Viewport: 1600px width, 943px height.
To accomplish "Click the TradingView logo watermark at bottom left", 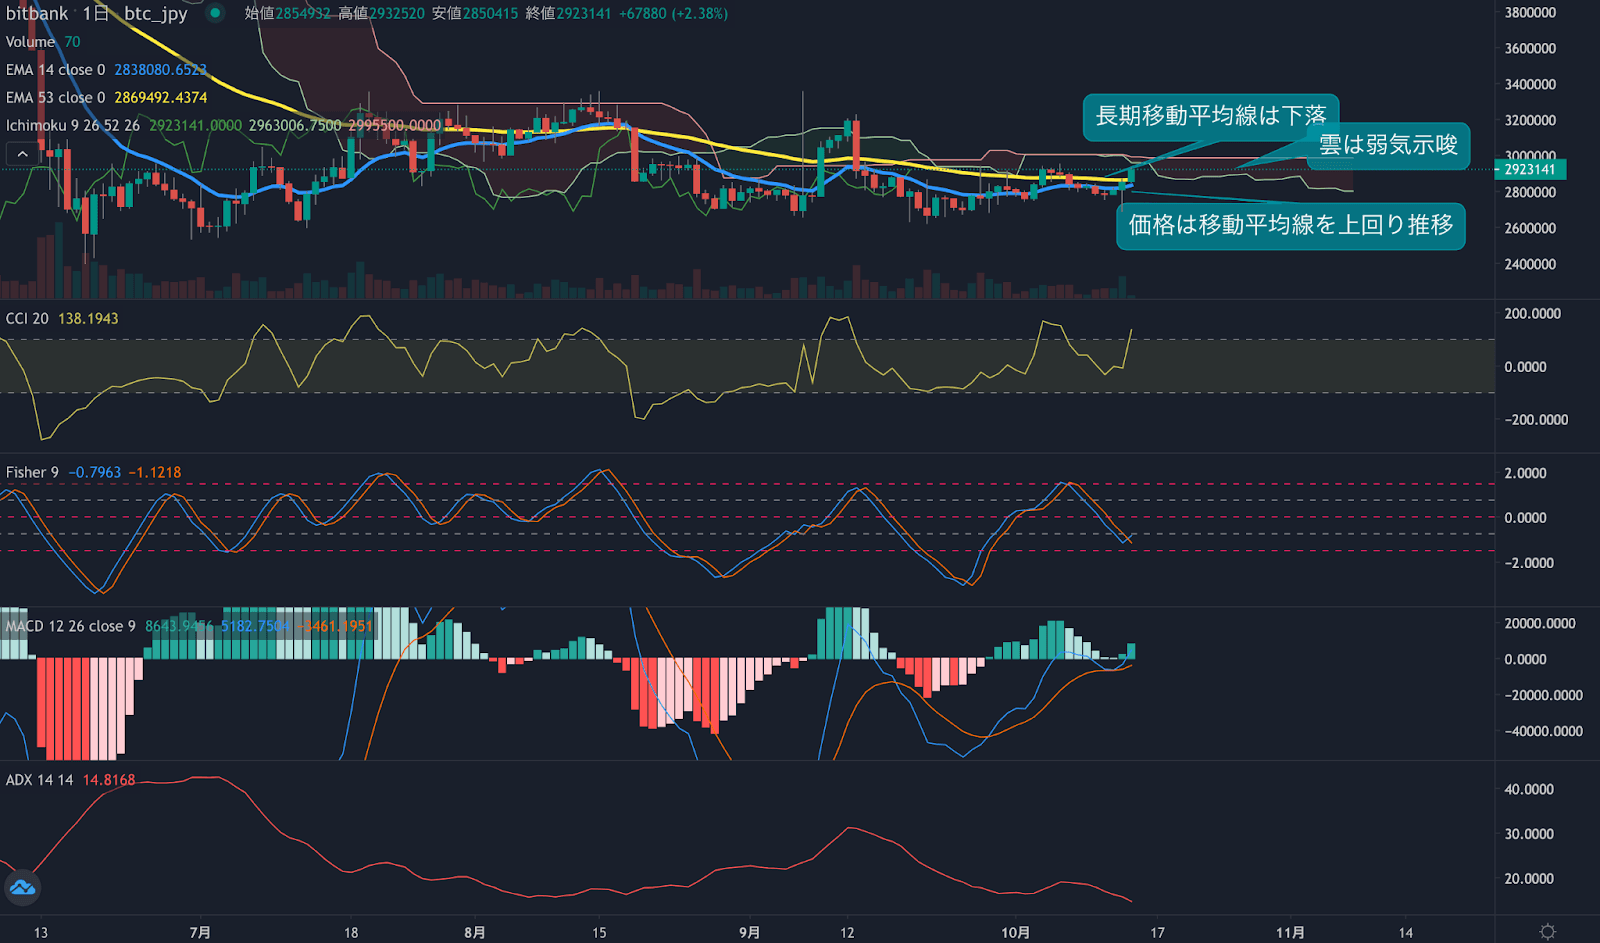I will pyautogui.click(x=22, y=888).
